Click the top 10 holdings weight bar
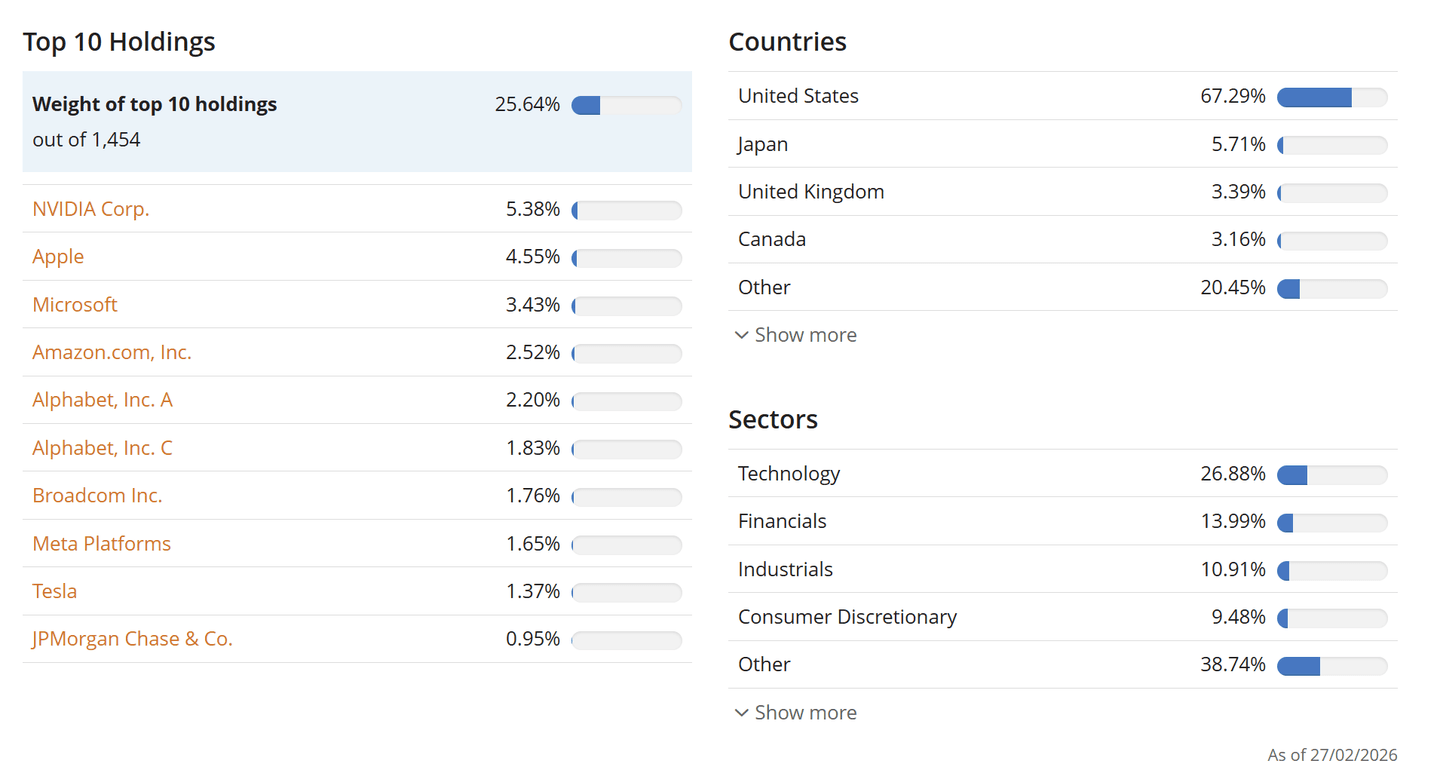This screenshot has width=1440, height=777. click(626, 105)
